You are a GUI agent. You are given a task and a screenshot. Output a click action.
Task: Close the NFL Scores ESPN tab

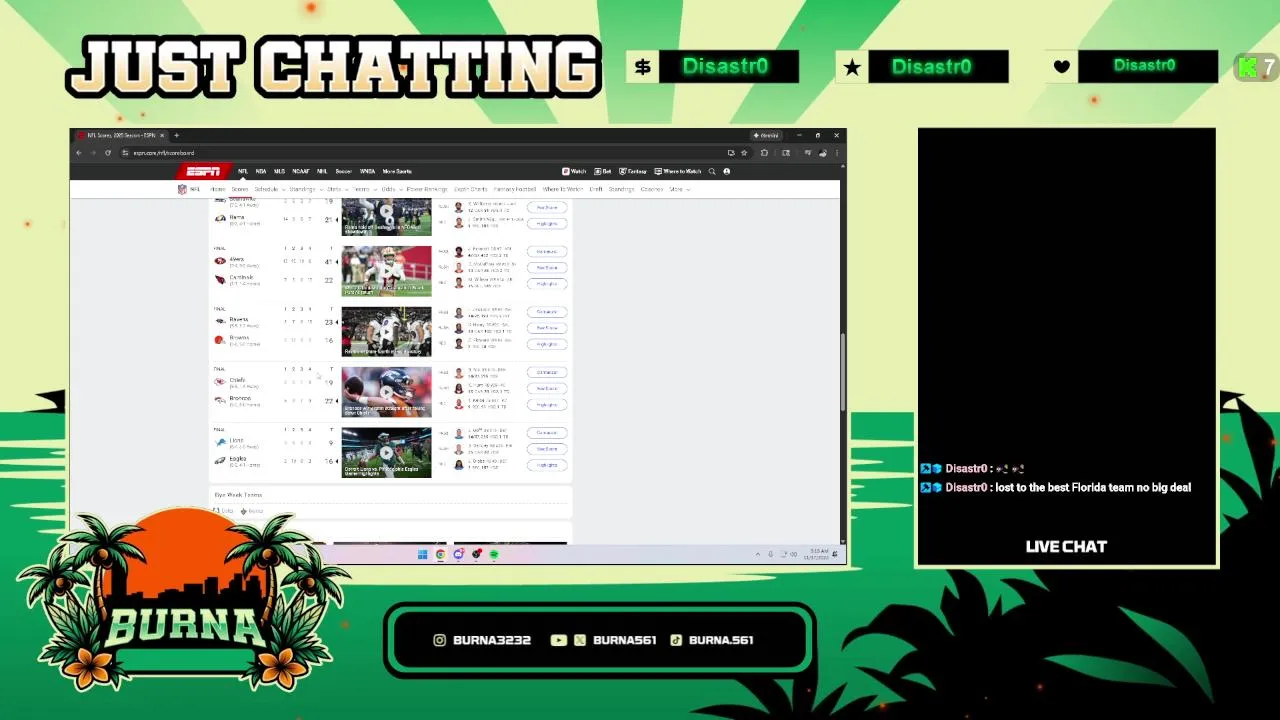pos(162,135)
